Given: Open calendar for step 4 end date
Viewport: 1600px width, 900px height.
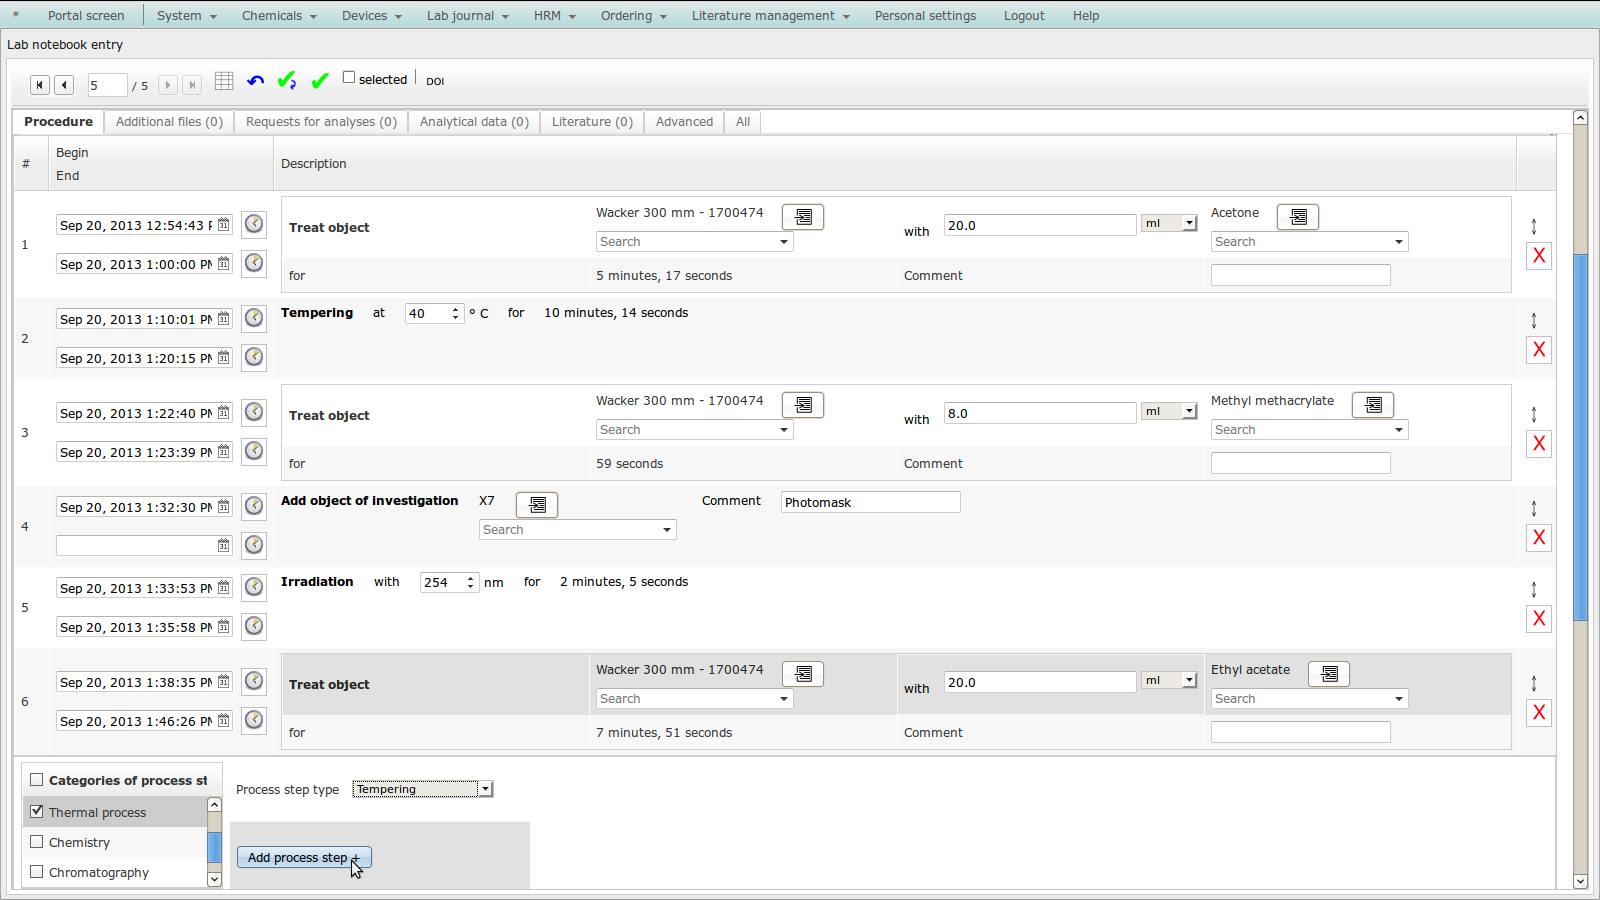Looking at the screenshot, I should [224, 546].
